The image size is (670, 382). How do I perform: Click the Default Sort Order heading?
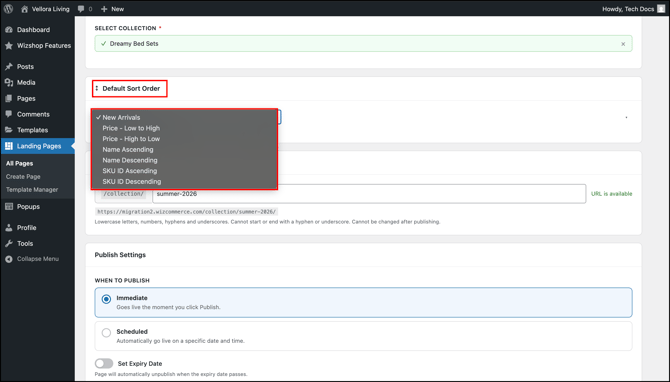pyautogui.click(x=131, y=88)
